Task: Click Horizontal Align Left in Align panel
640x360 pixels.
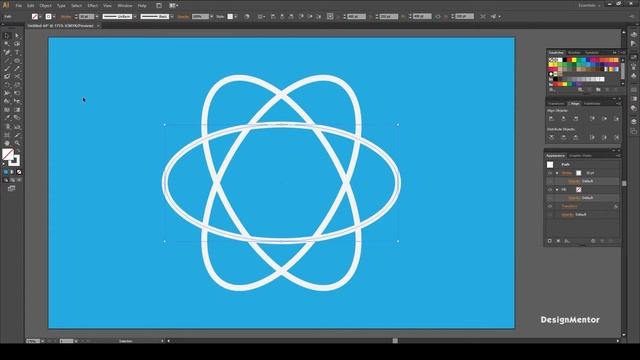Action: click(551, 118)
